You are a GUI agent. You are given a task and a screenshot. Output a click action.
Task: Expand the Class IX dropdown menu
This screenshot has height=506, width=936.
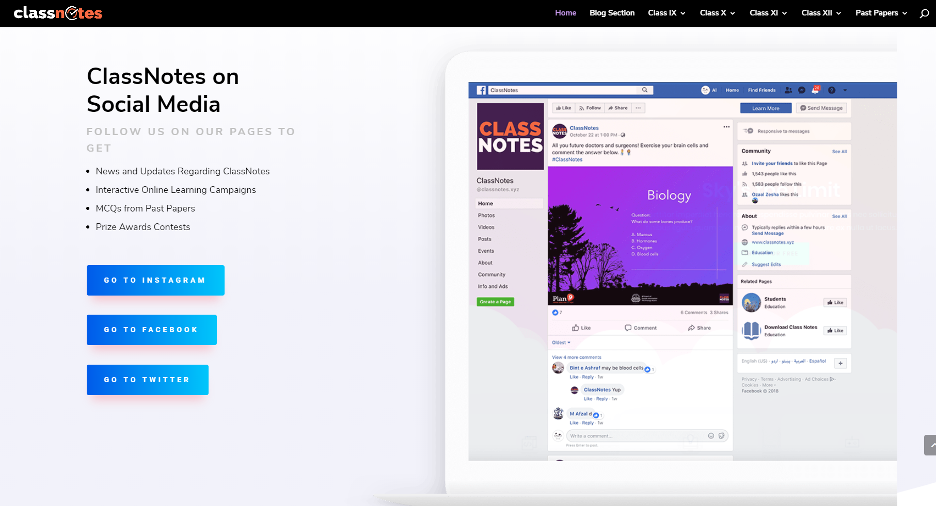pos(666,13)
